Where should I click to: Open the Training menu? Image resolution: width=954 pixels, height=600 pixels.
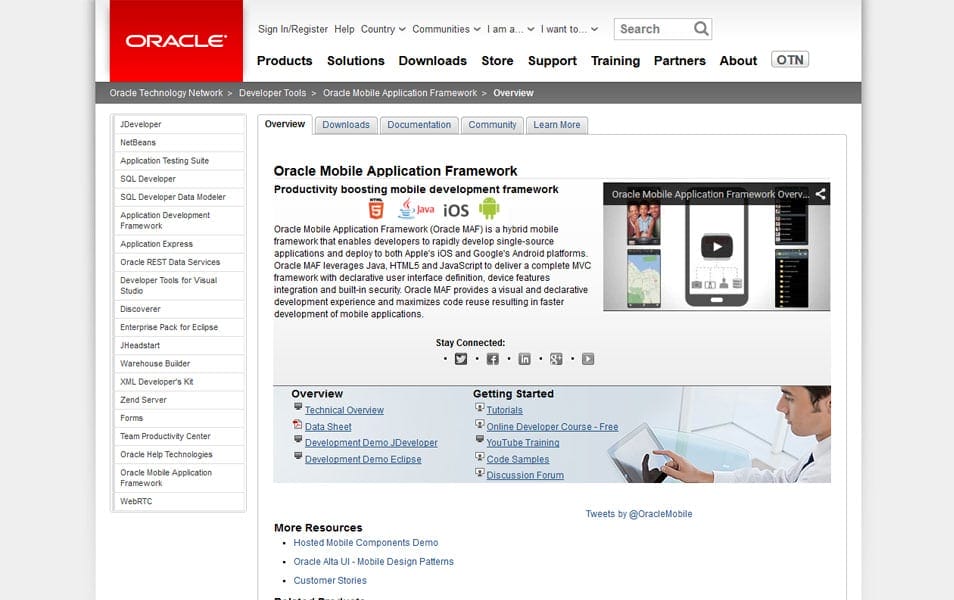pos(615,61)
